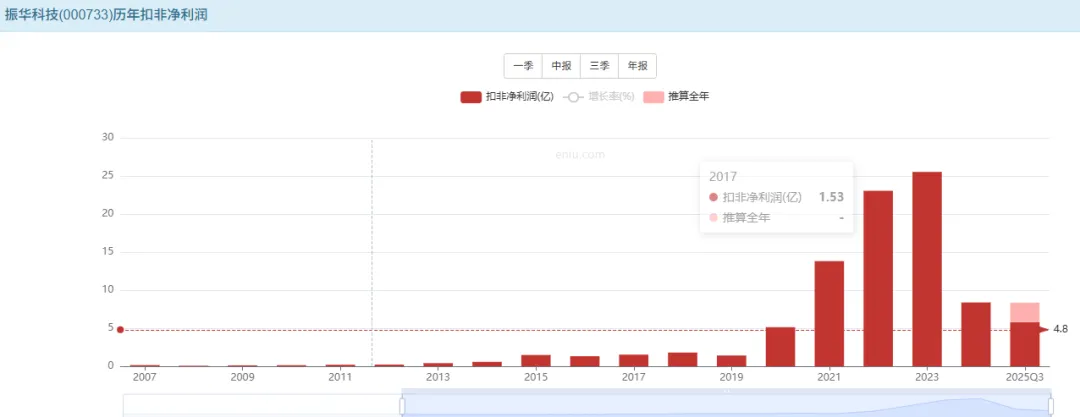Click the right handle of the zoom slider
1080x417 pixels.
pyautogui.click(x=1050, y=406)
